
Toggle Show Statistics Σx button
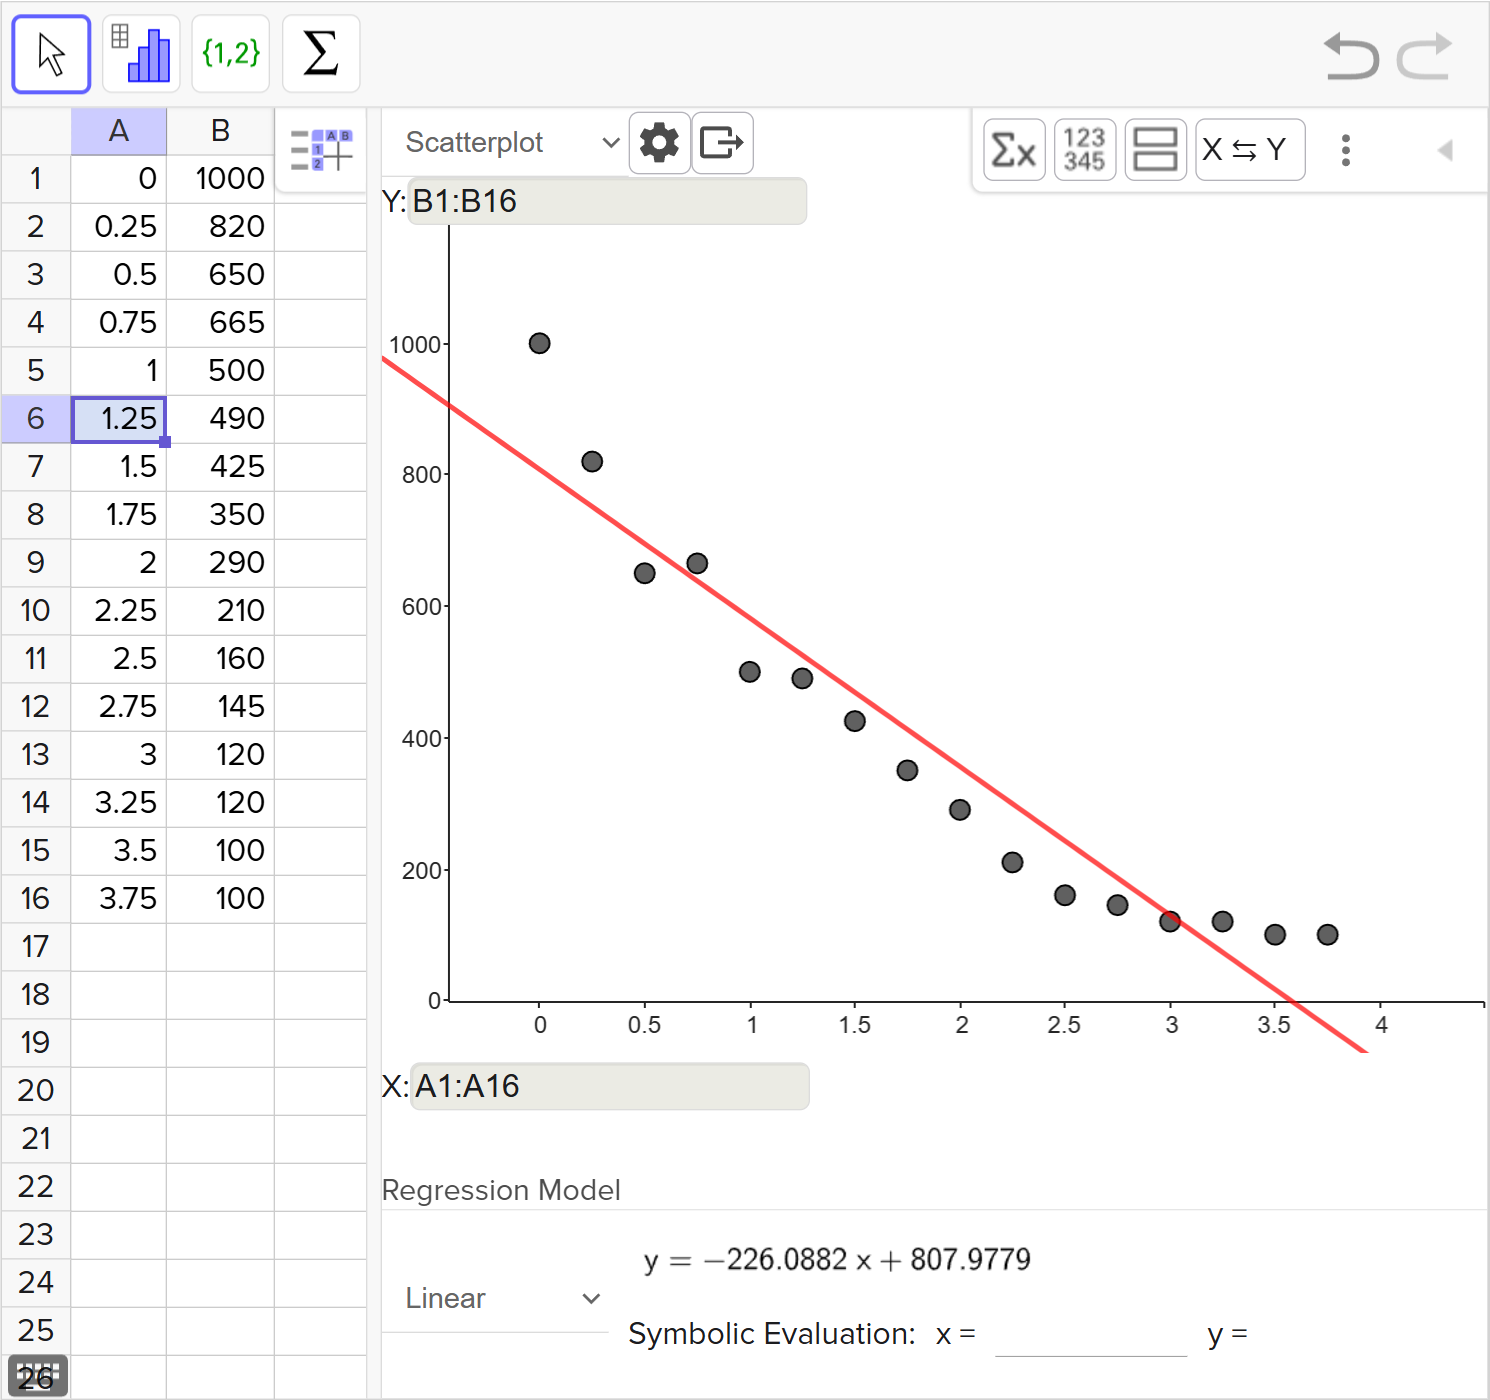(x=1014, y=150)
